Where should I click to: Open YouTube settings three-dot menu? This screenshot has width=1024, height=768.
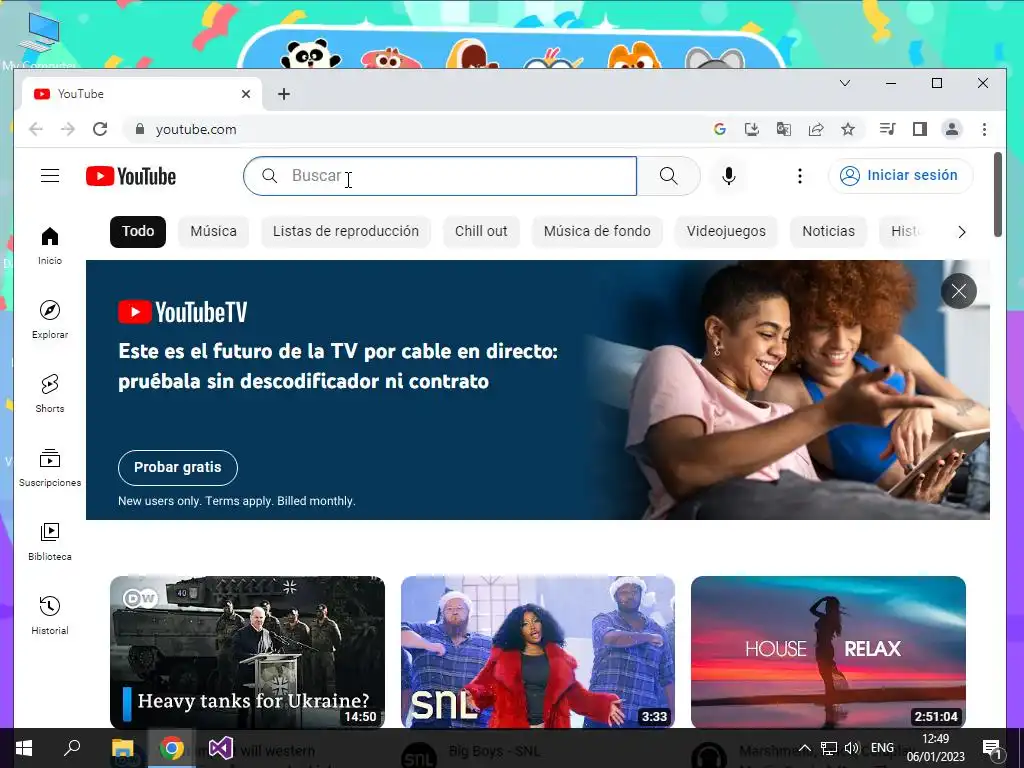pyautogui.click(x=799, y=176)
